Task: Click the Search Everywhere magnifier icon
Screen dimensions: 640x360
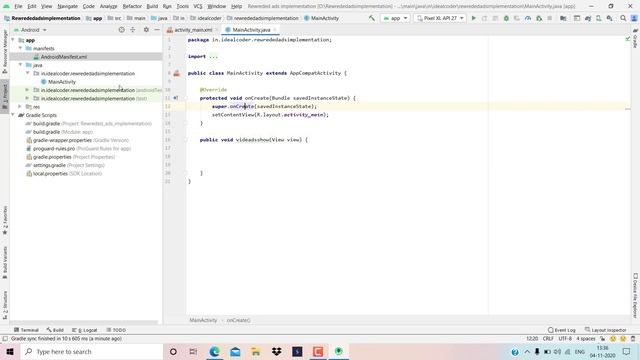Action: point(623,18)
